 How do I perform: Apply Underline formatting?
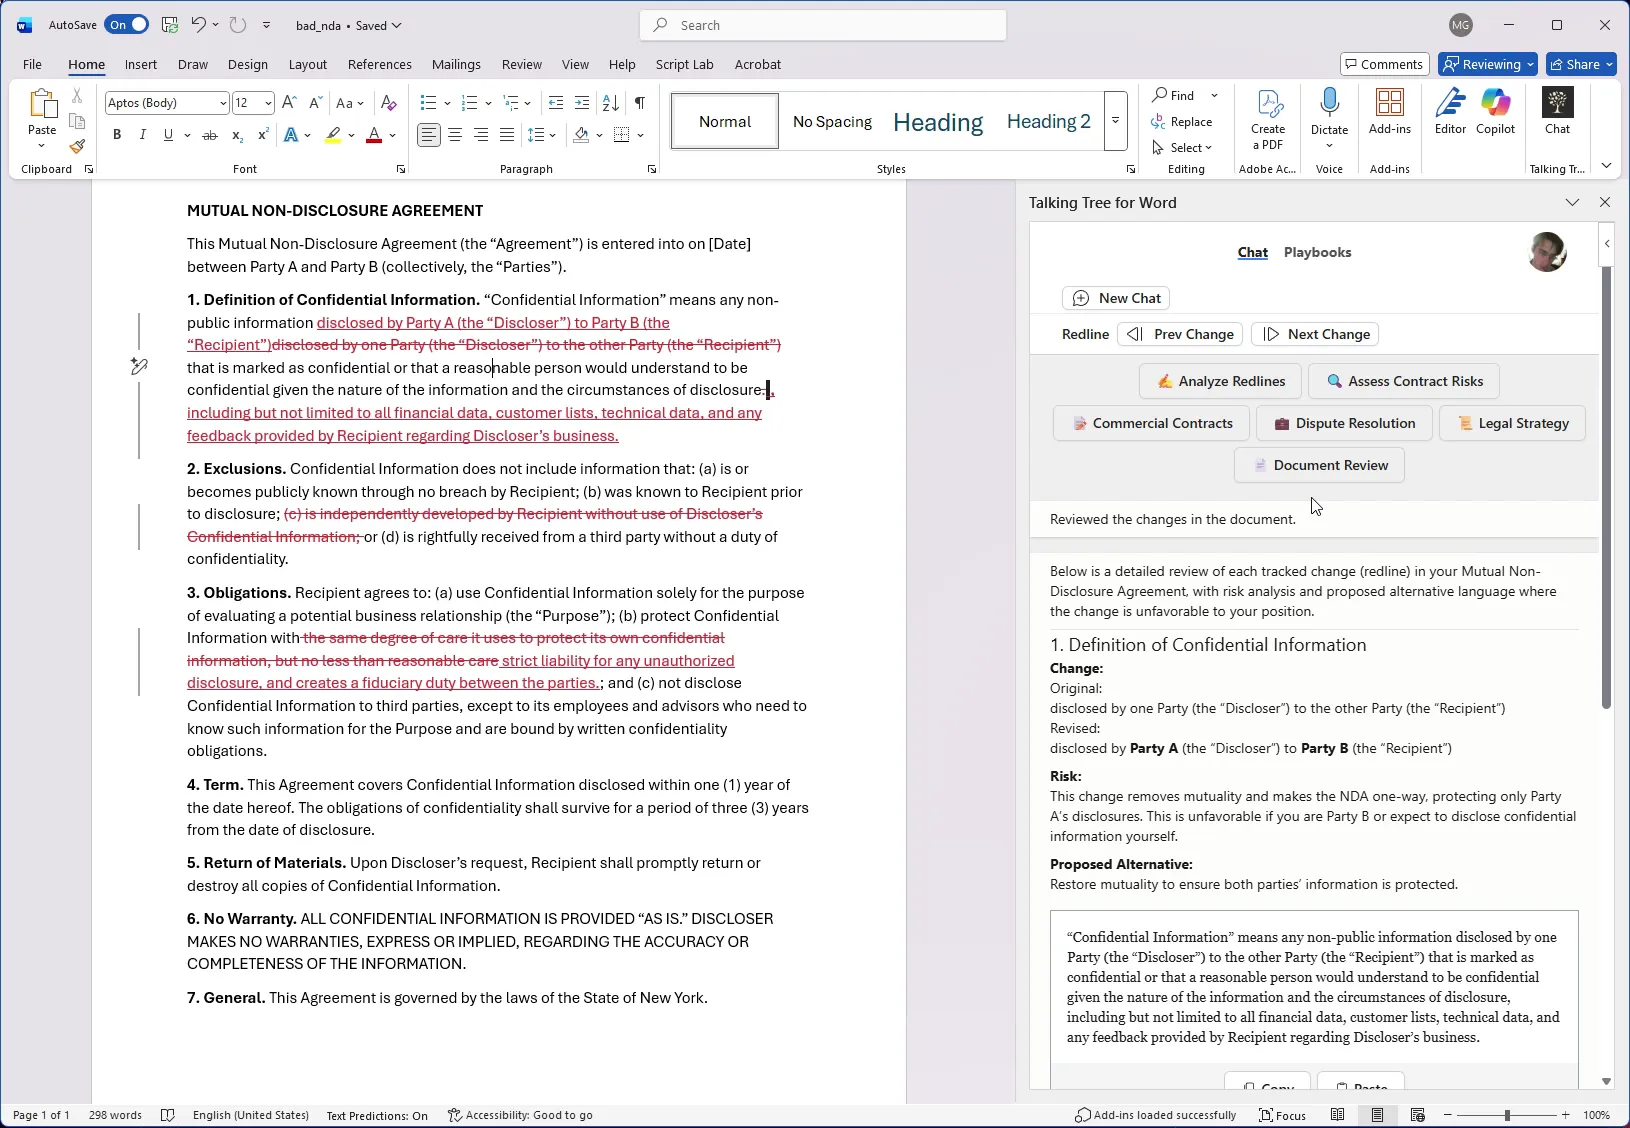tap(168, 135)
